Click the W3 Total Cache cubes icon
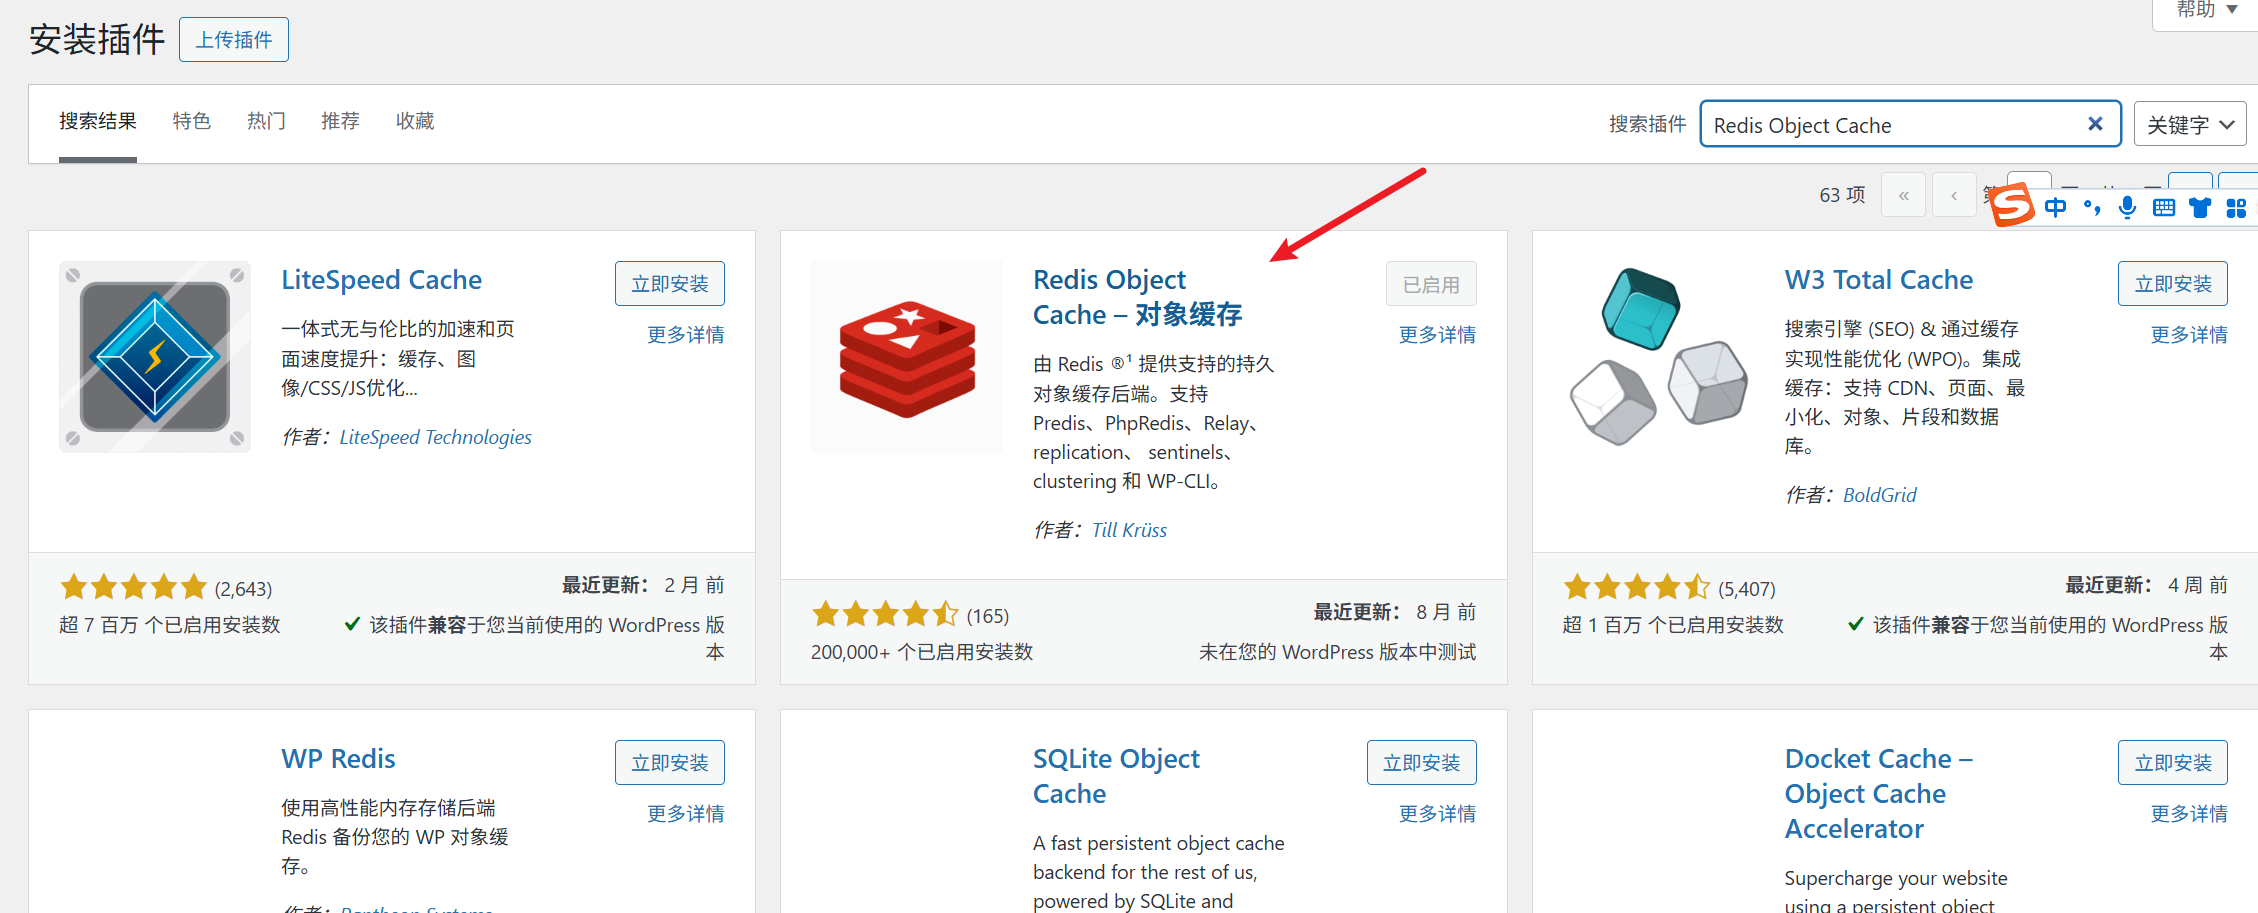2258x913 pixels. click(x=1659, y=357)
